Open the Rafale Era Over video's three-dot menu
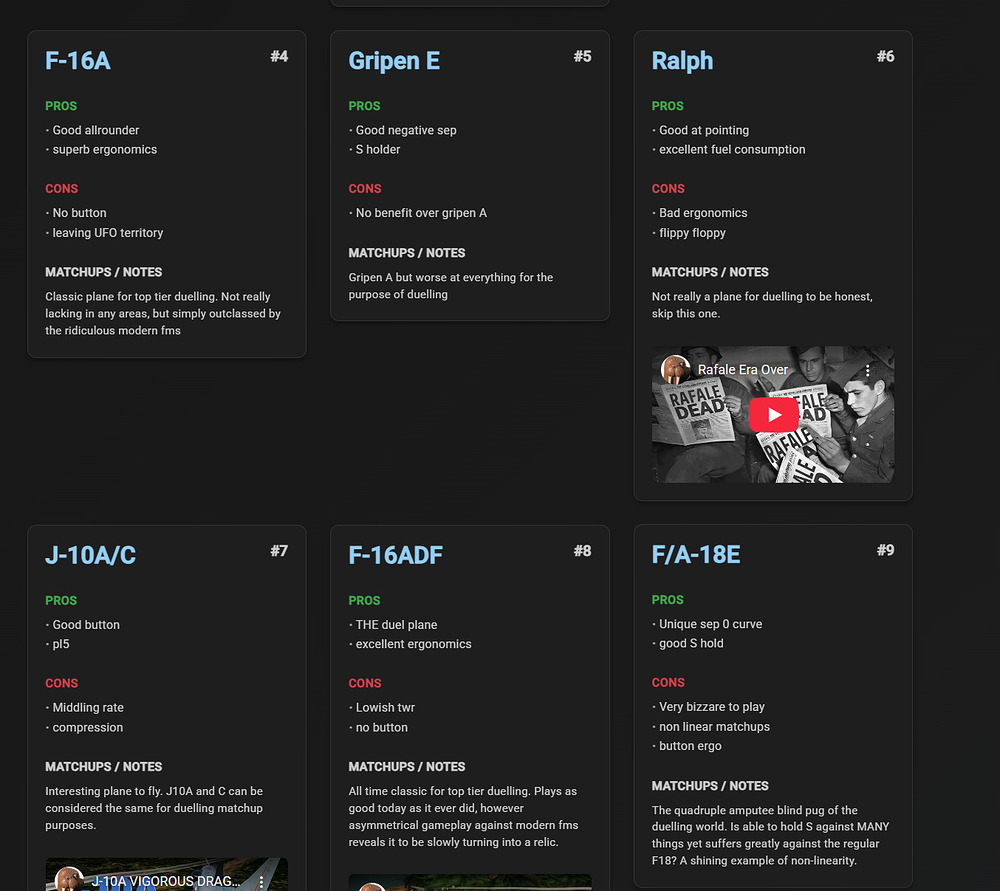The height and width of the screenshot is (891, 1000). click(868, 370)
